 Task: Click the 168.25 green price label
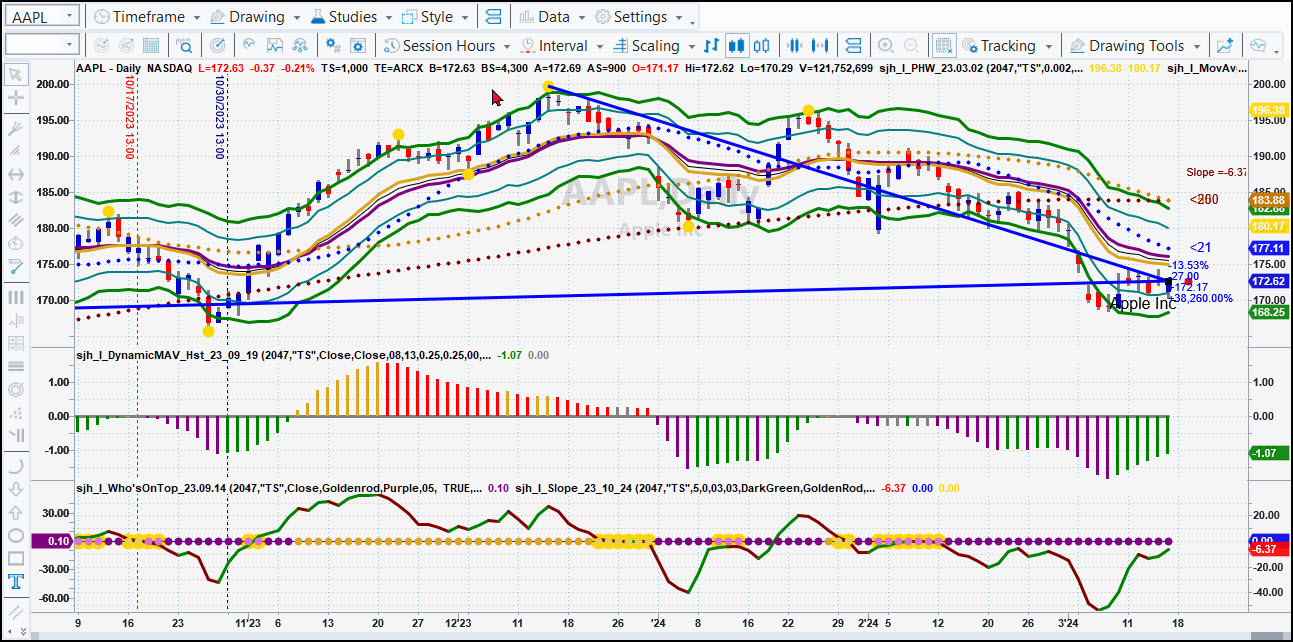[x=1268, y=312]
